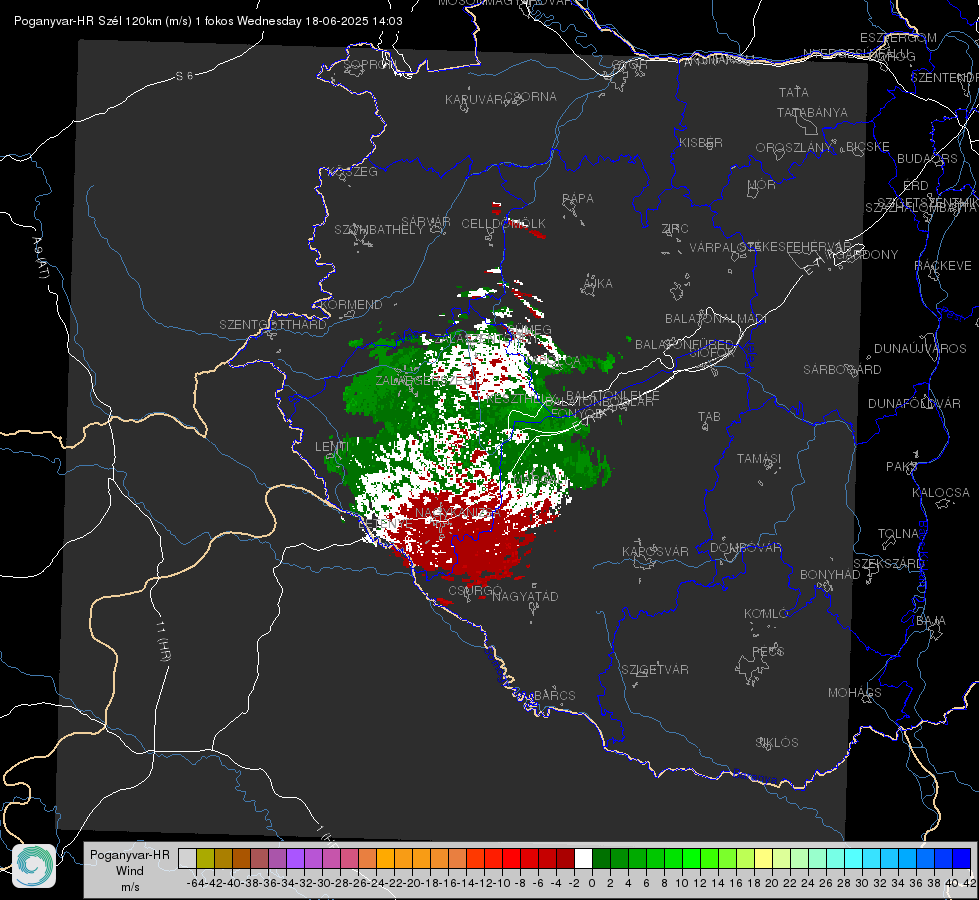
Task: Select the DOMBOVAR city label
Action: (745, 547)
